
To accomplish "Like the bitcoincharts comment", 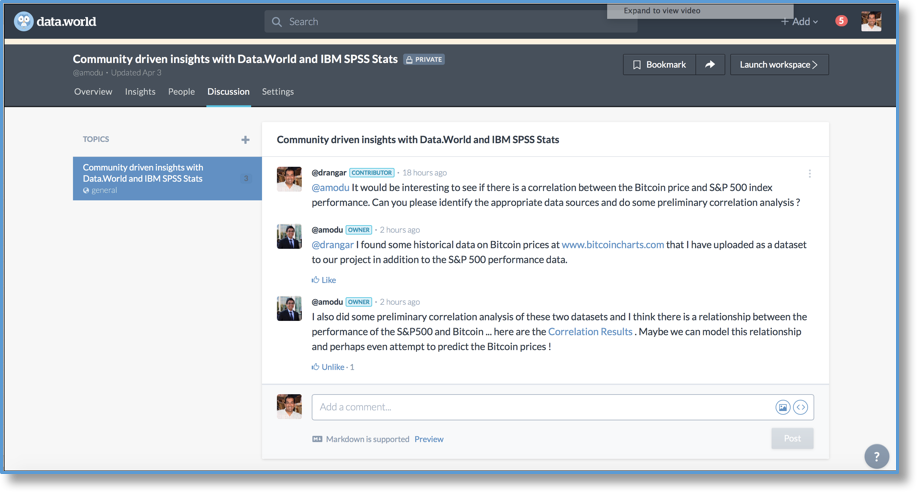I will tap(324, 280).
